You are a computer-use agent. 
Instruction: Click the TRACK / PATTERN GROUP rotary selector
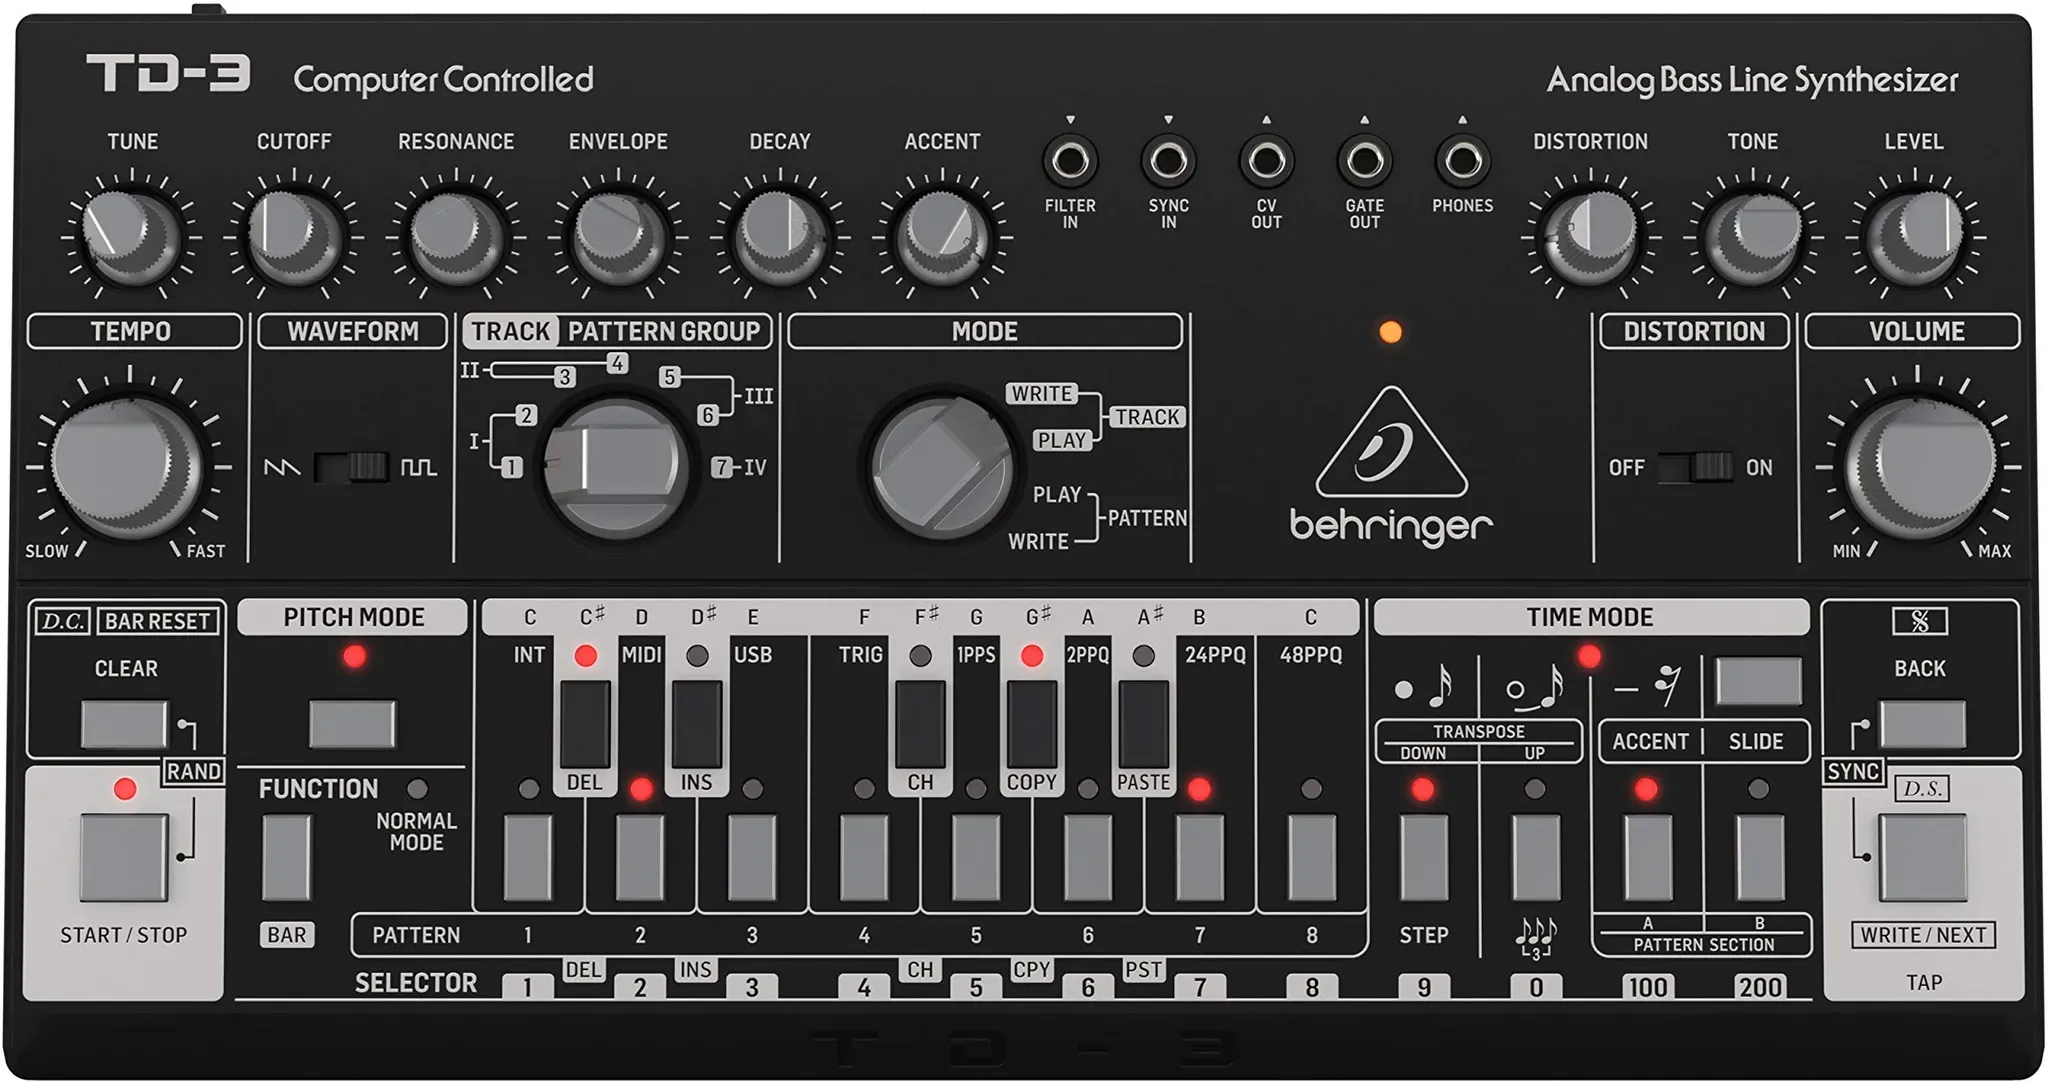pos(616,466)
